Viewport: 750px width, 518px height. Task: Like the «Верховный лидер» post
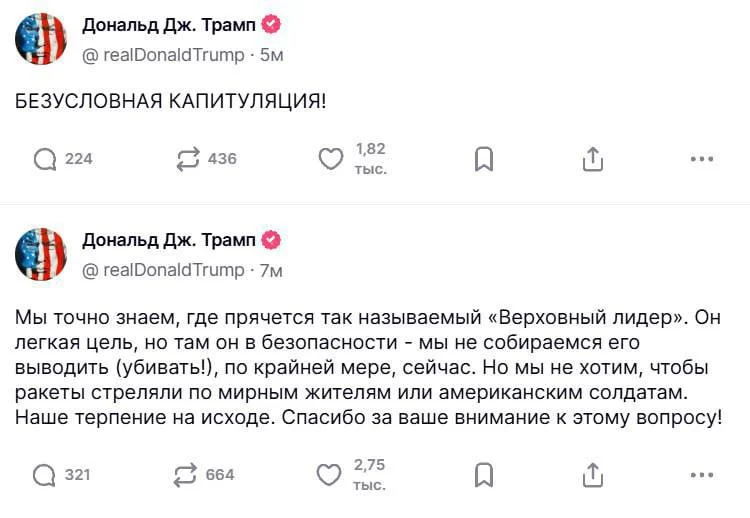click(x=330, y=474)
